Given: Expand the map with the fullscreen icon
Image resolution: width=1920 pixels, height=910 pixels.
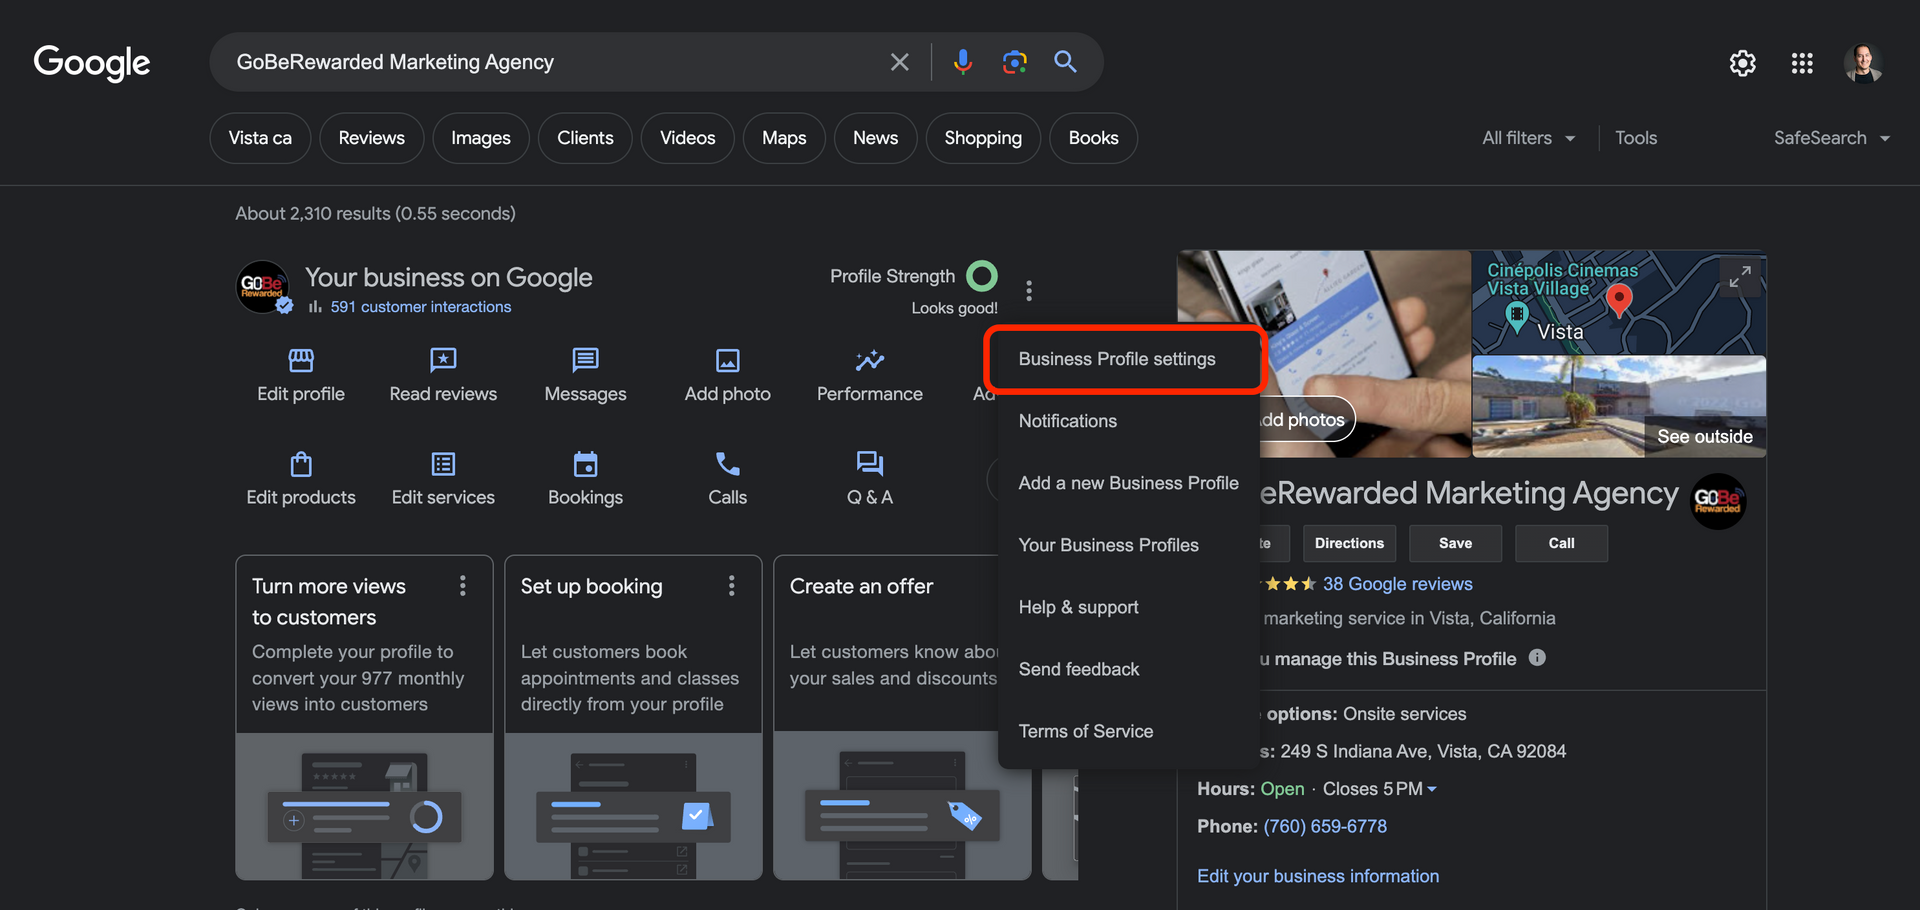Looking at the screenshot, I should click(1740, 277).
